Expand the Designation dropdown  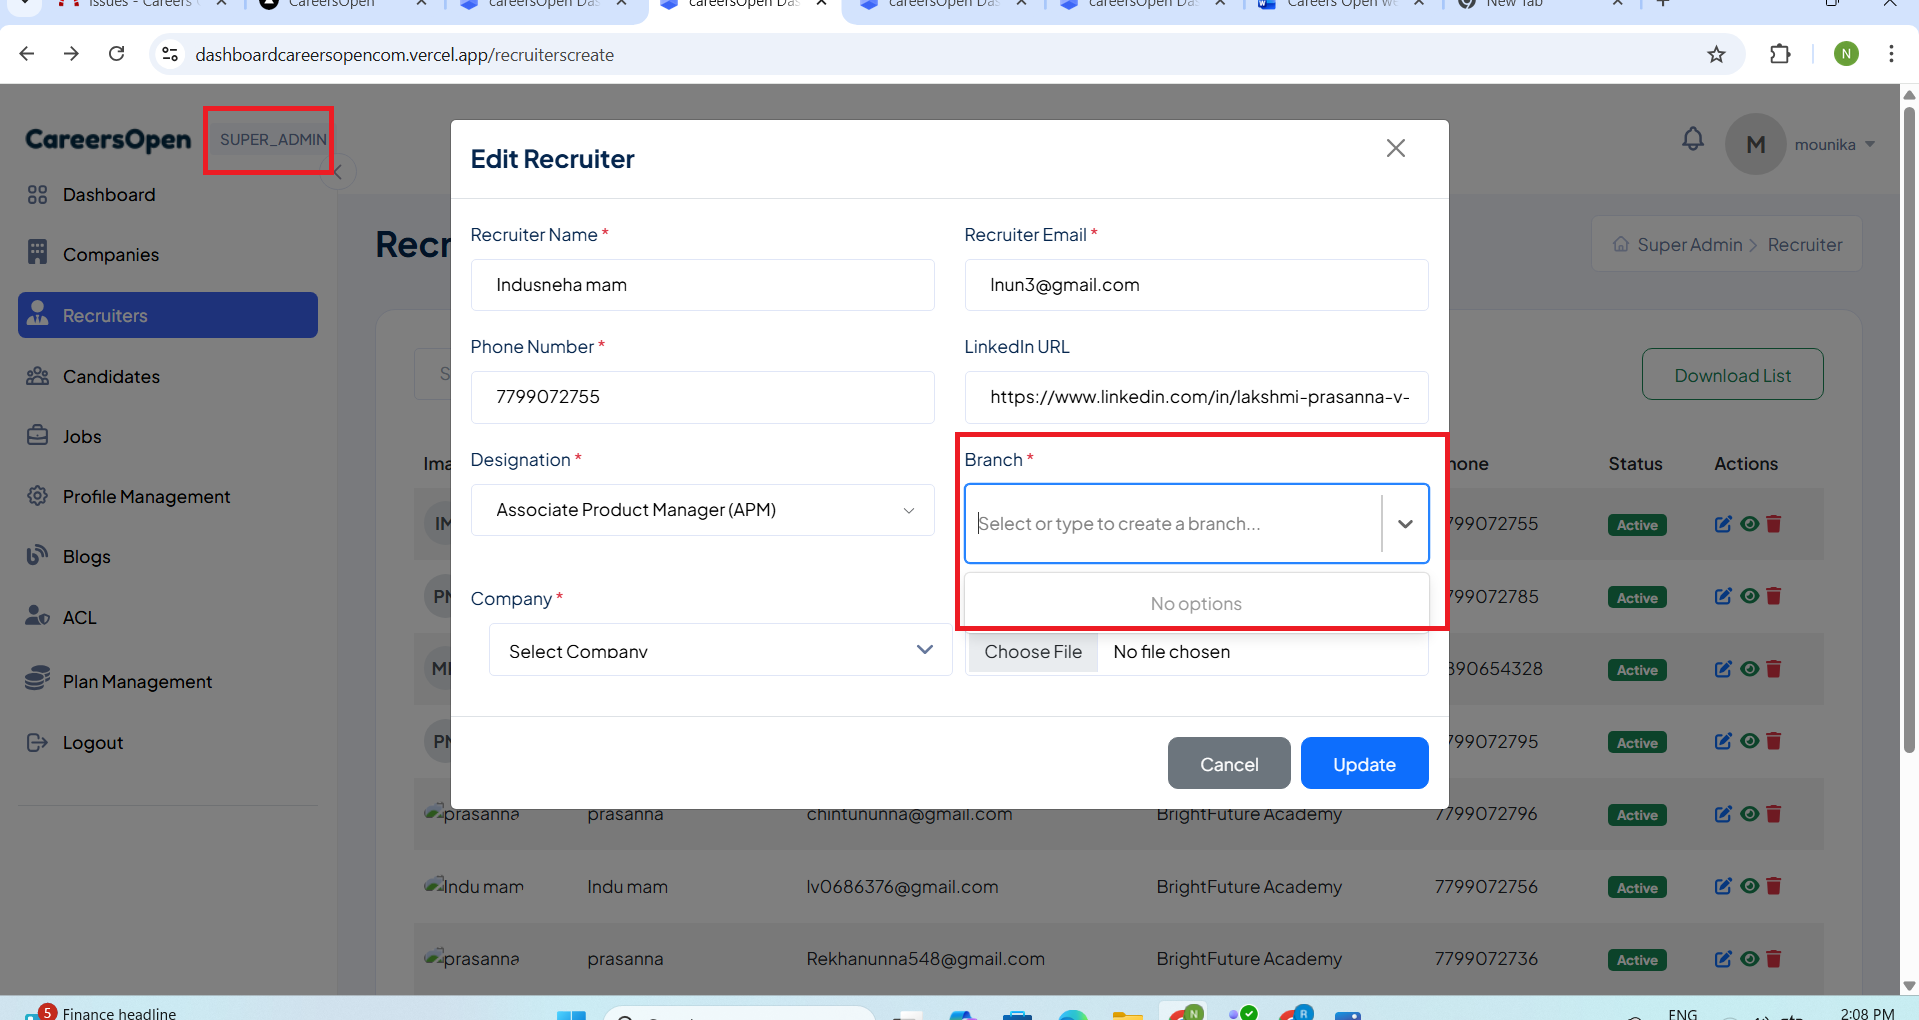tap(908, 511)
